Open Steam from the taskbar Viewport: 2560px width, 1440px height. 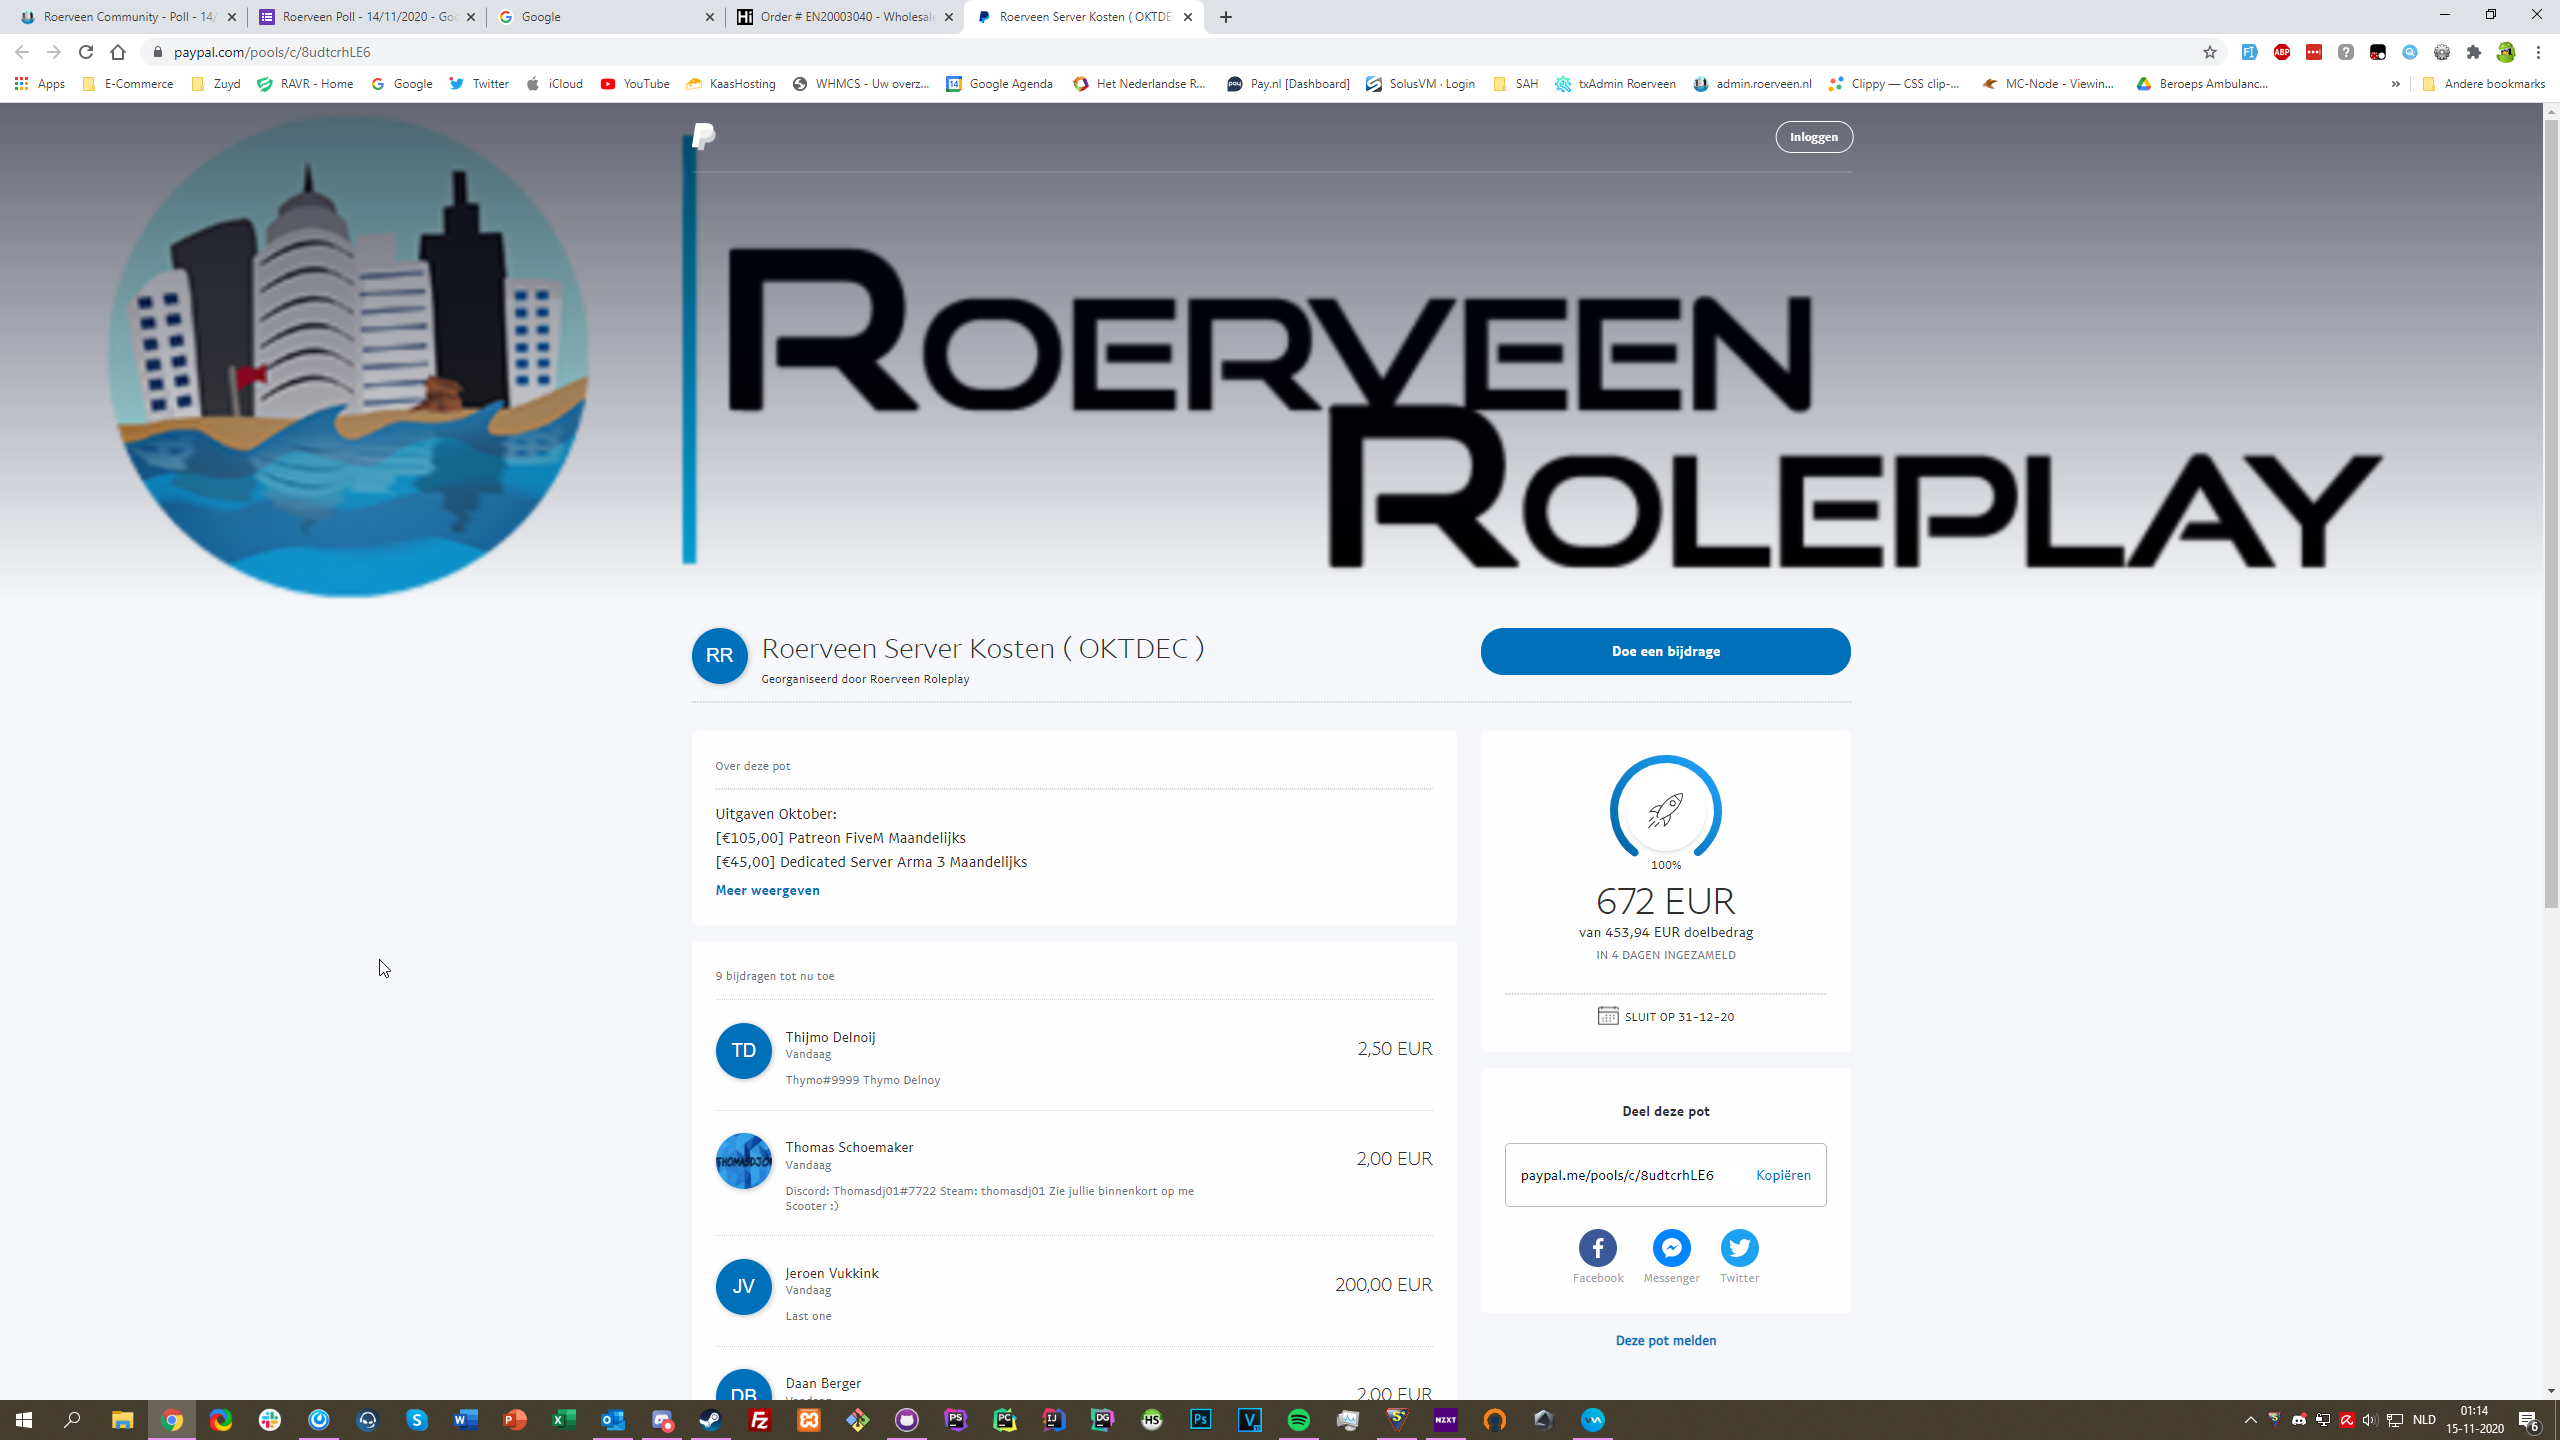pos(710,1420)
